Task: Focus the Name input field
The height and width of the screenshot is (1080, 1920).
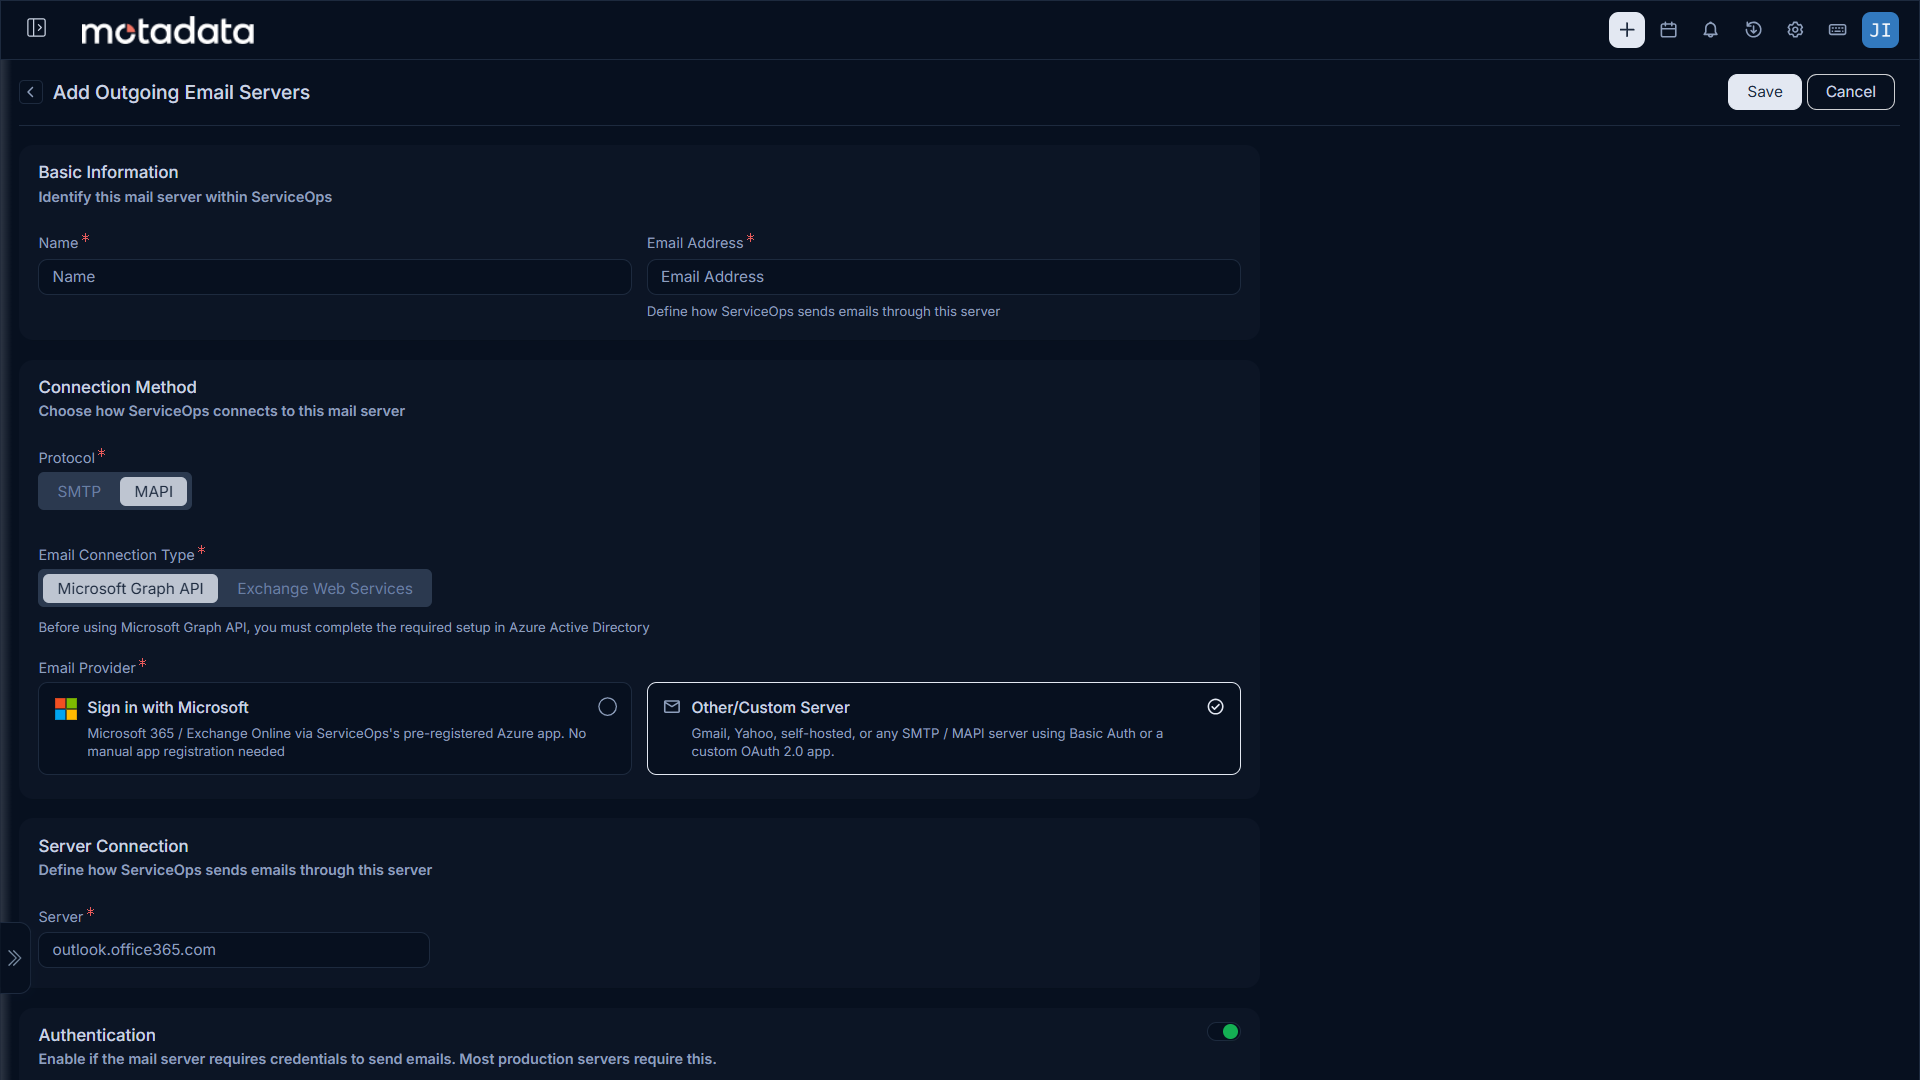Action: 335,277
